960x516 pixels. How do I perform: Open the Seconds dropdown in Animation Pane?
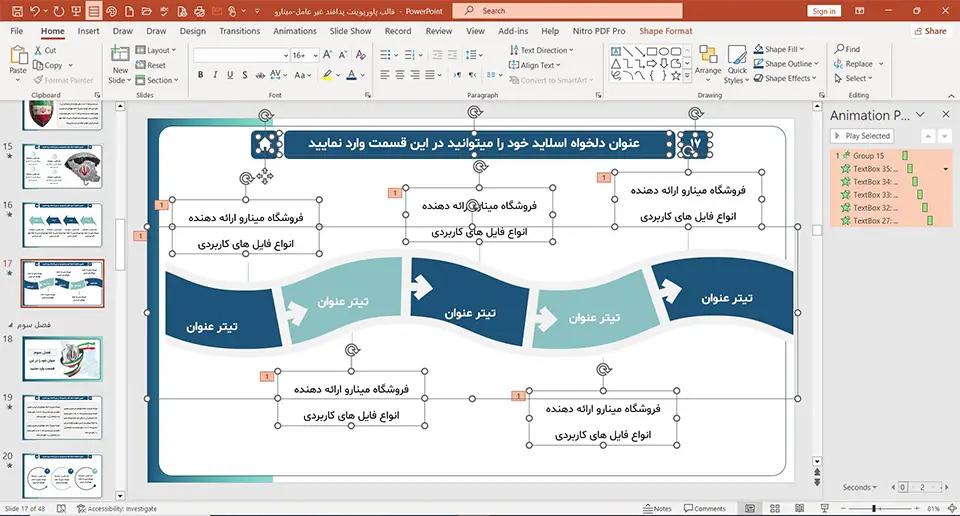860,487
